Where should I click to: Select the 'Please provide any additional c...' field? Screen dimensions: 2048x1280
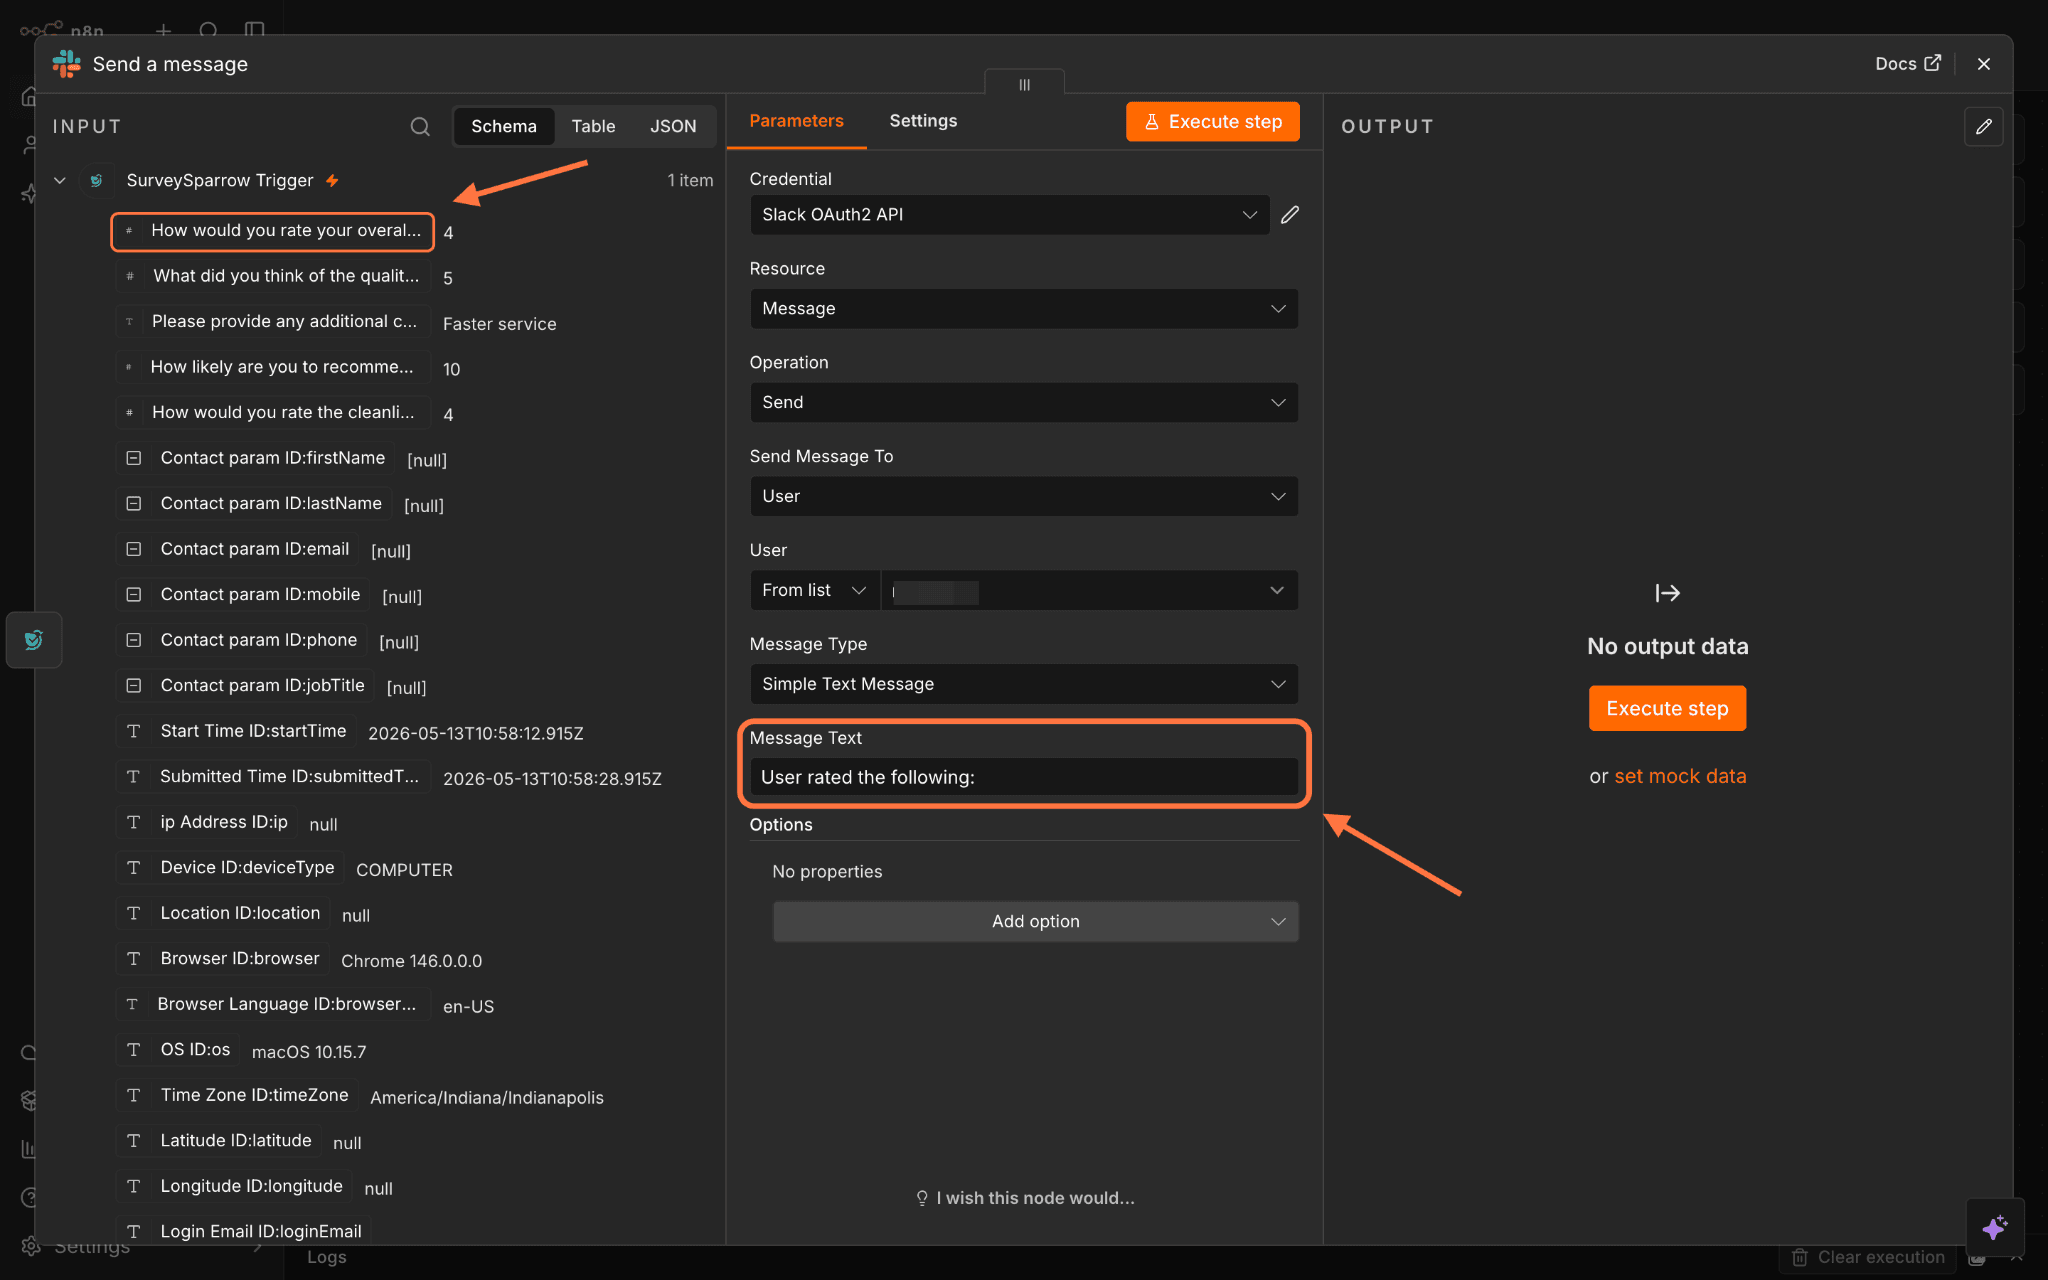pos(273,322)
